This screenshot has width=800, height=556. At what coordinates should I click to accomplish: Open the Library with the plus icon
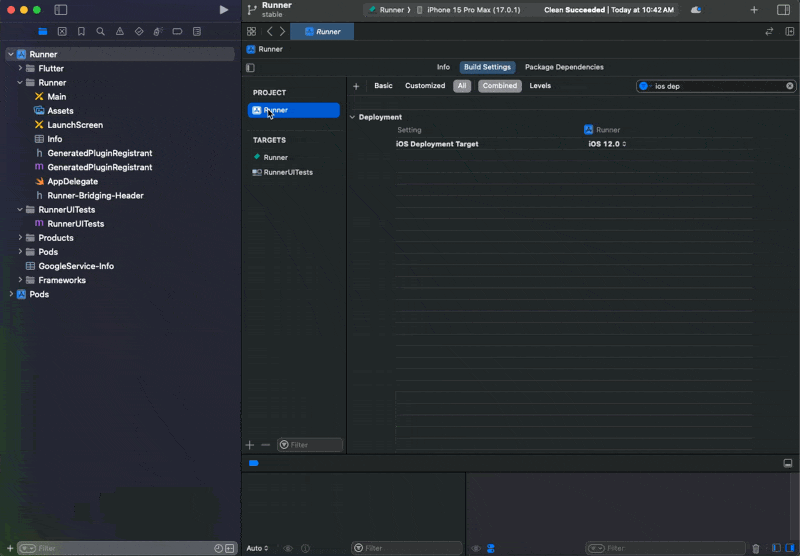[754, 10]
